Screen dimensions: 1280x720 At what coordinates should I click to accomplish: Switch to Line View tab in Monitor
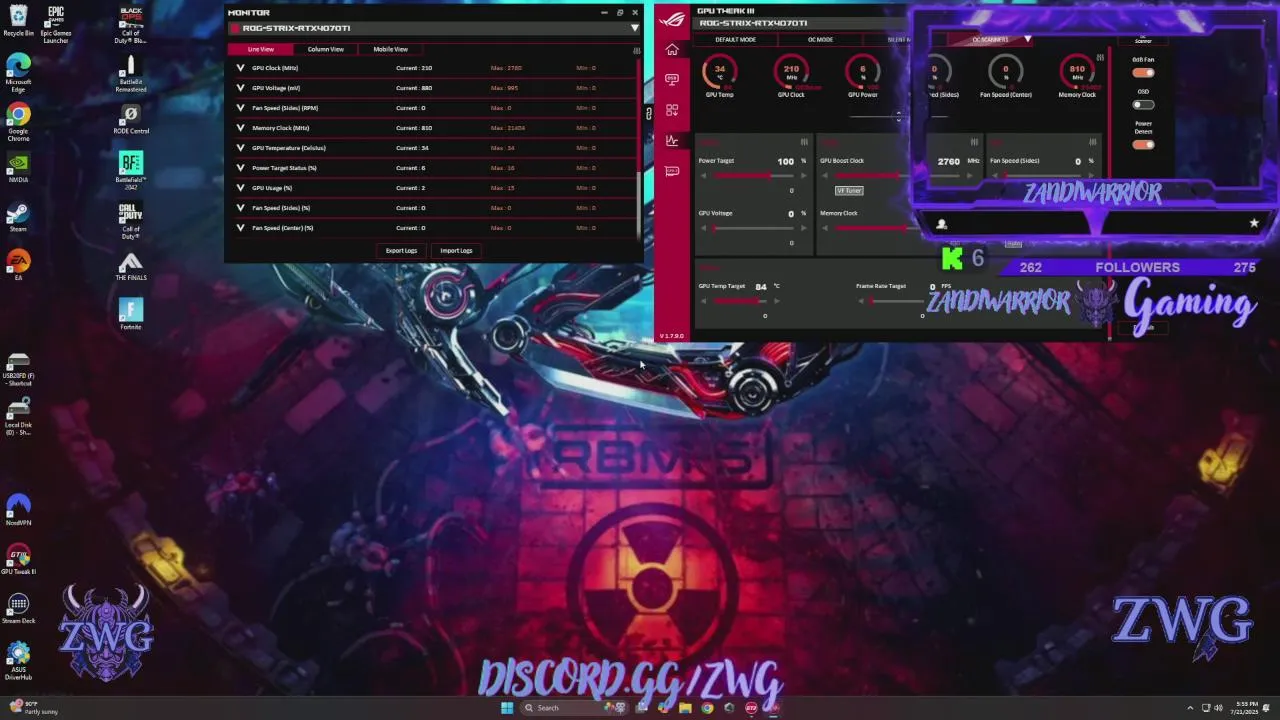tap(261, 49)
